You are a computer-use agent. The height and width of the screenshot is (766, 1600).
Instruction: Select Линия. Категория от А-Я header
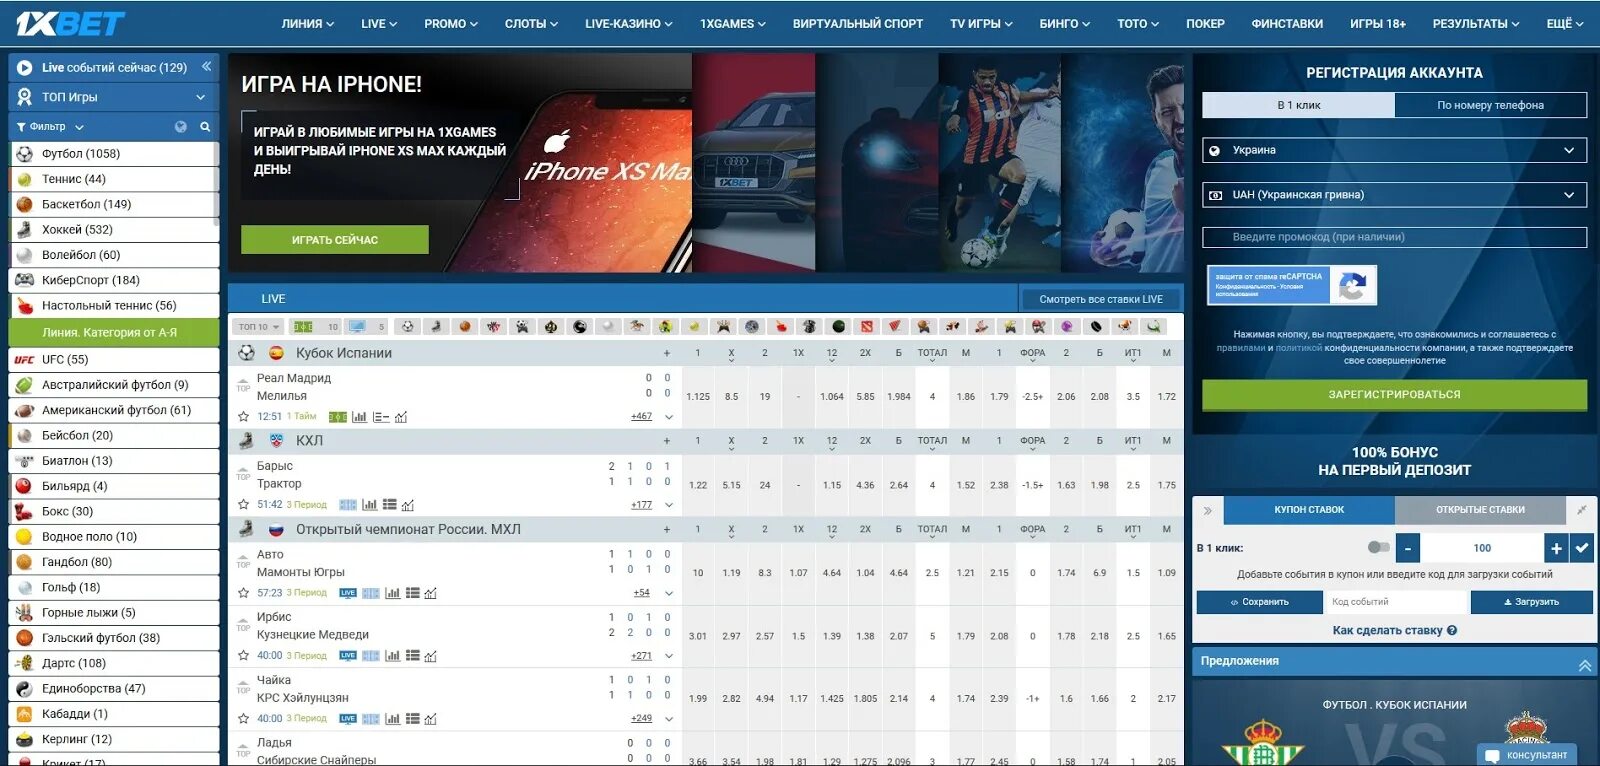pyautogui.click(x=113, y=333)
